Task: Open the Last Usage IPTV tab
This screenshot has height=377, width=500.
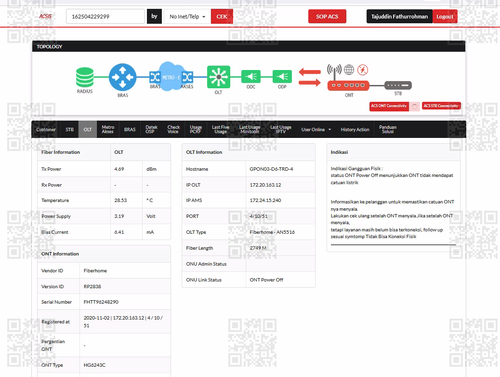Action: (x=281, y=129)
